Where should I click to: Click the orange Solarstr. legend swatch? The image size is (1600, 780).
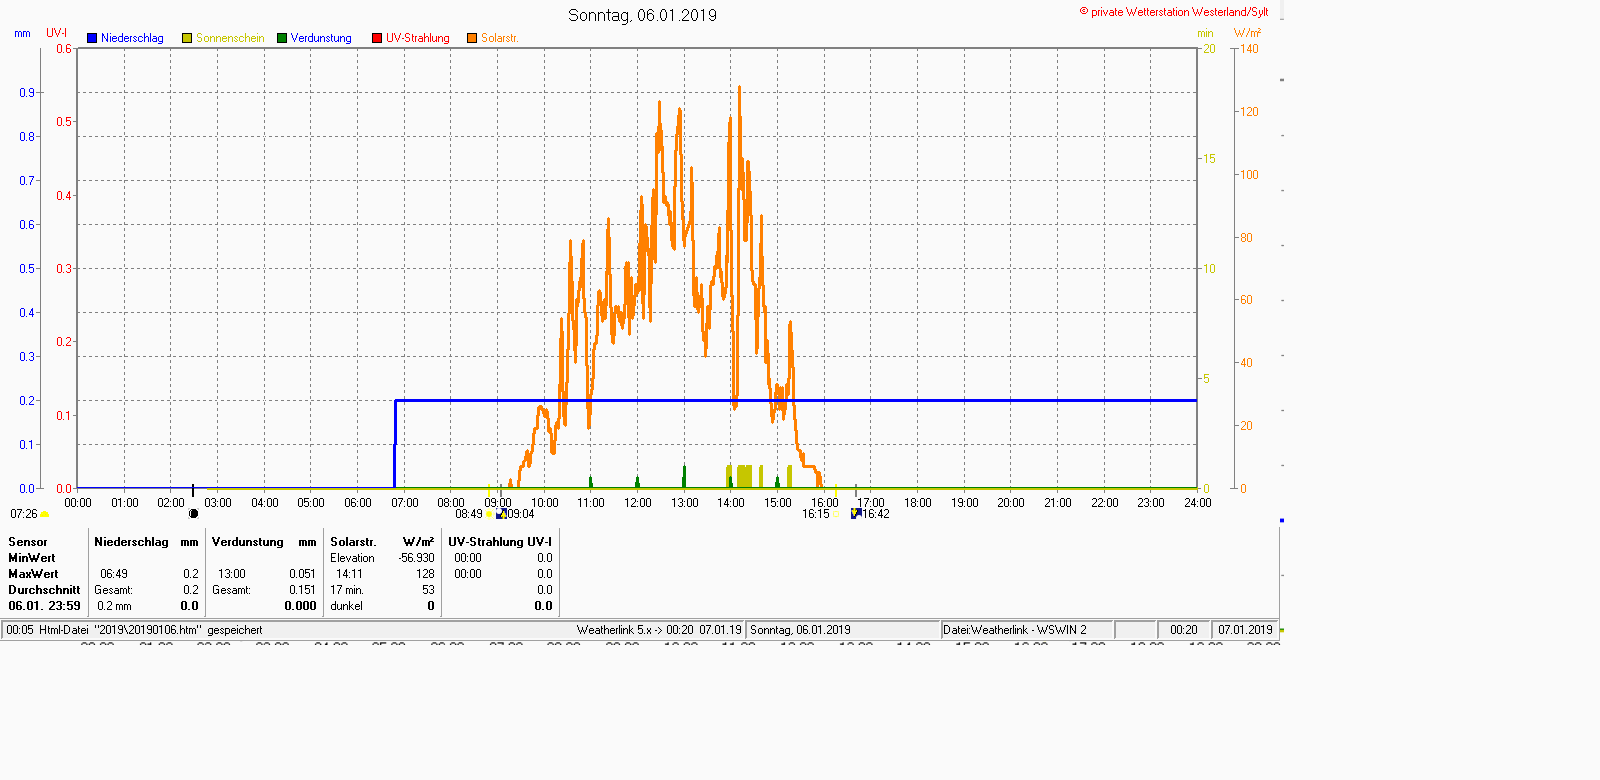(472, 38)
